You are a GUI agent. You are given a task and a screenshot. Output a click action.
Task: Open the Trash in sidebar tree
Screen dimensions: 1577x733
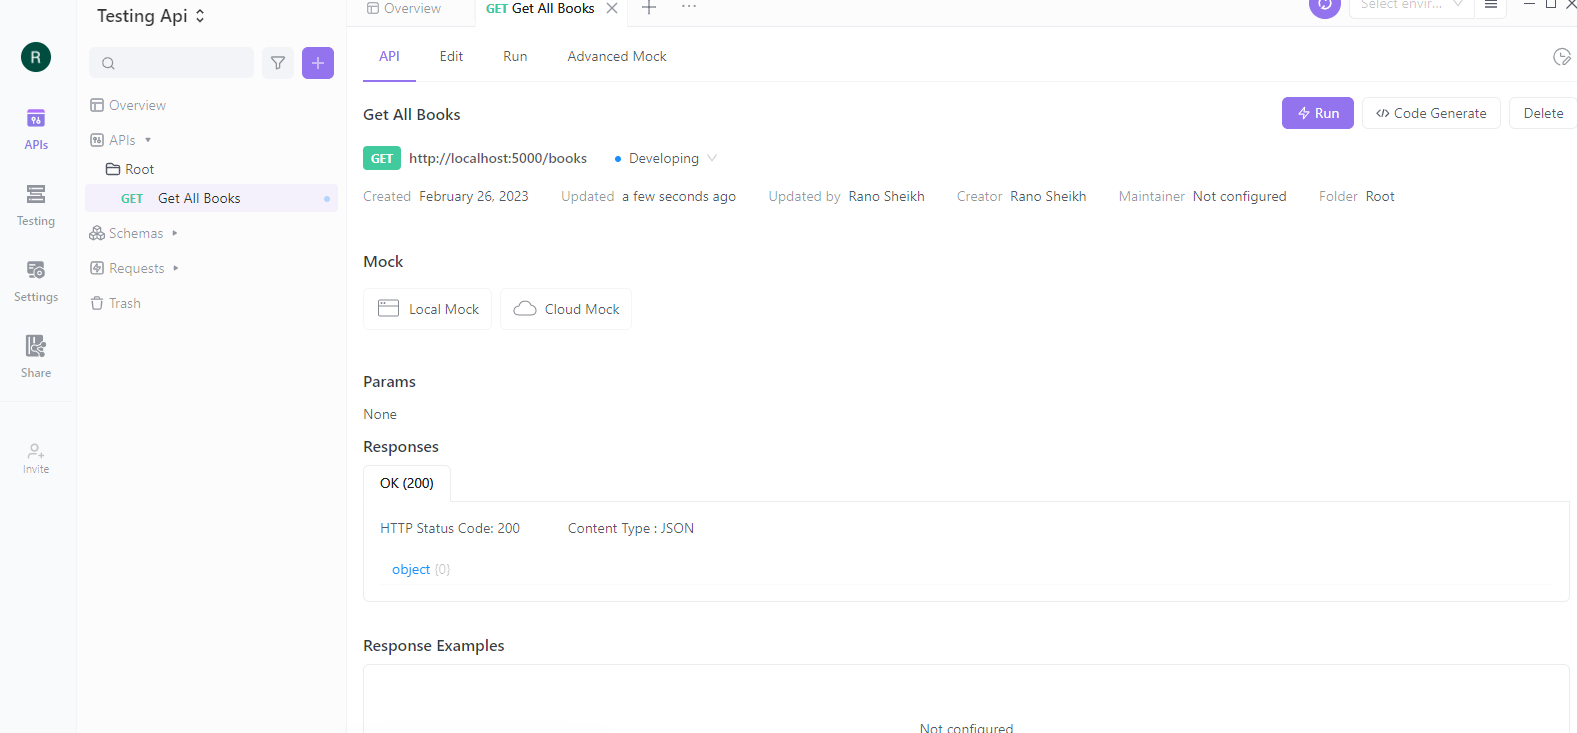(124, 303)
